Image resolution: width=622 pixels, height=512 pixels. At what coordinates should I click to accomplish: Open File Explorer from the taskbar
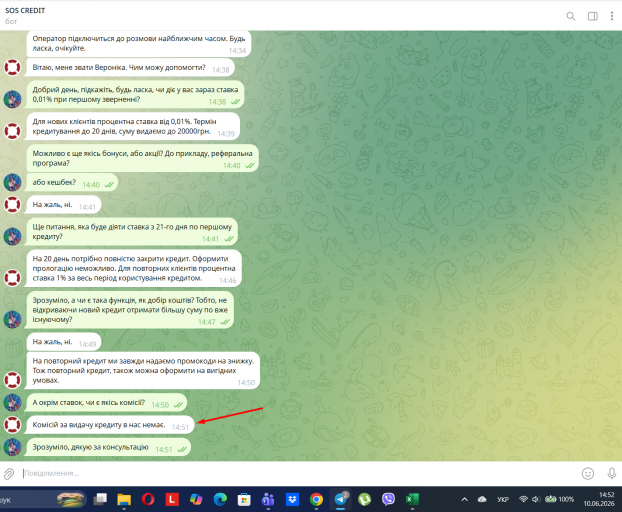[x=124, y=499]
